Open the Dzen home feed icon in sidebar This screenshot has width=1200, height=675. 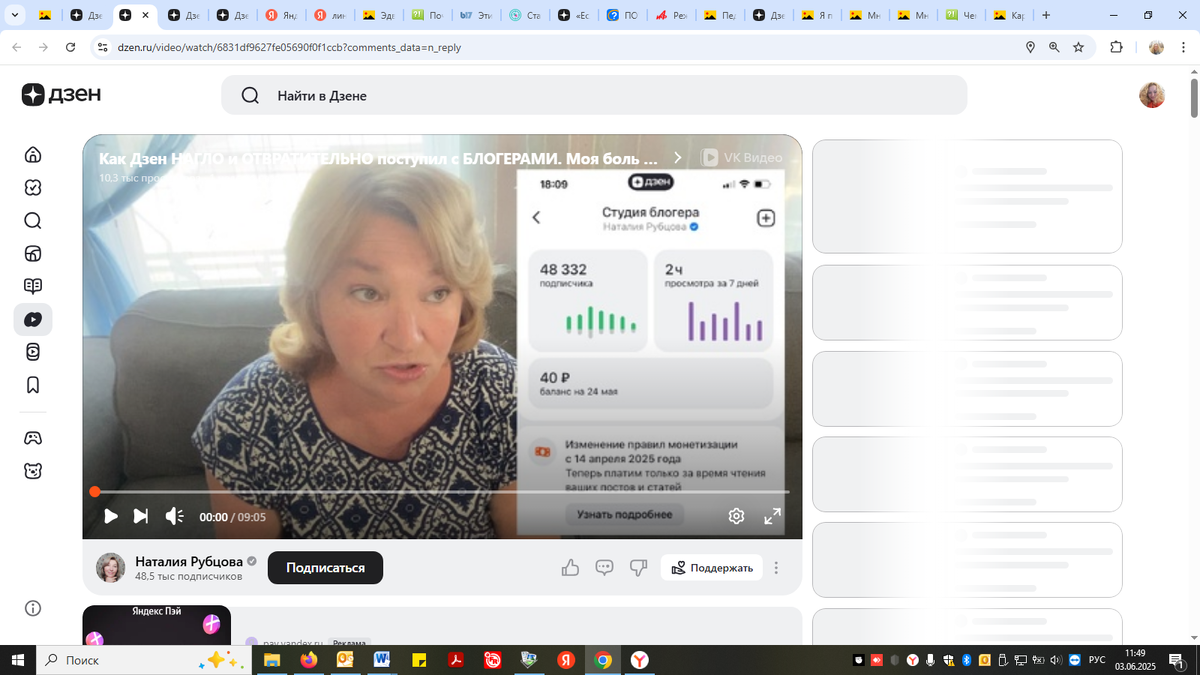(33, 154)
